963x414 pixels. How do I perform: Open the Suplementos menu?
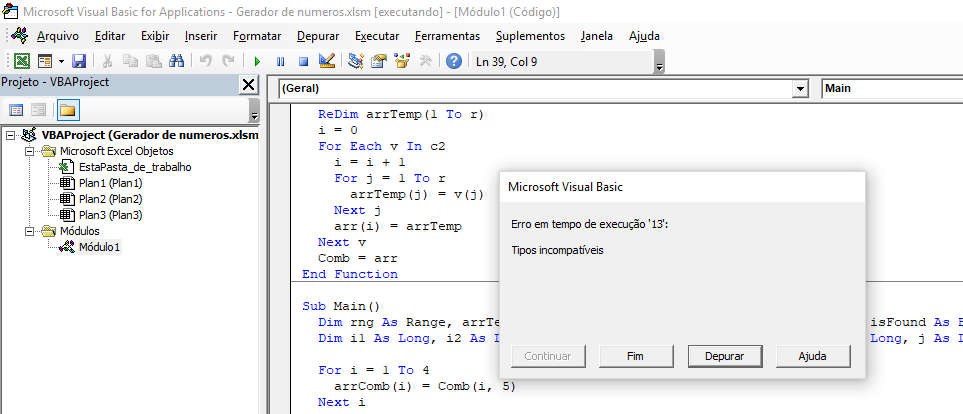(x=531, y=36)
